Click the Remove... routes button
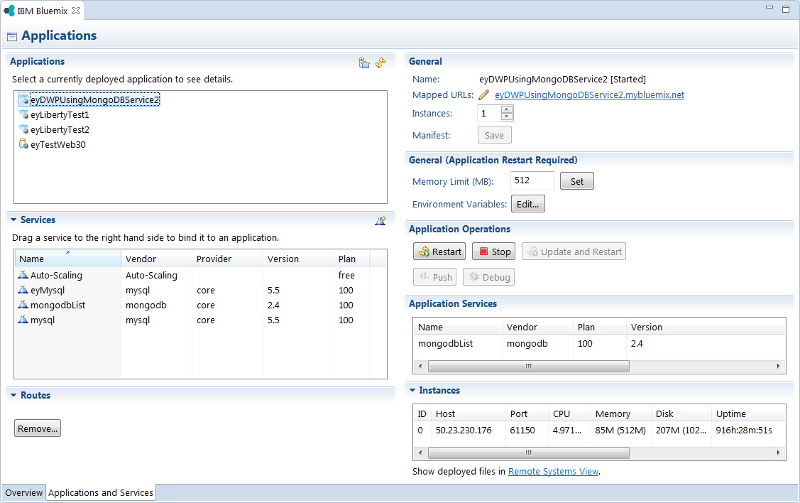This screenshot has width=800, height=503. click(x=37, y=429)
